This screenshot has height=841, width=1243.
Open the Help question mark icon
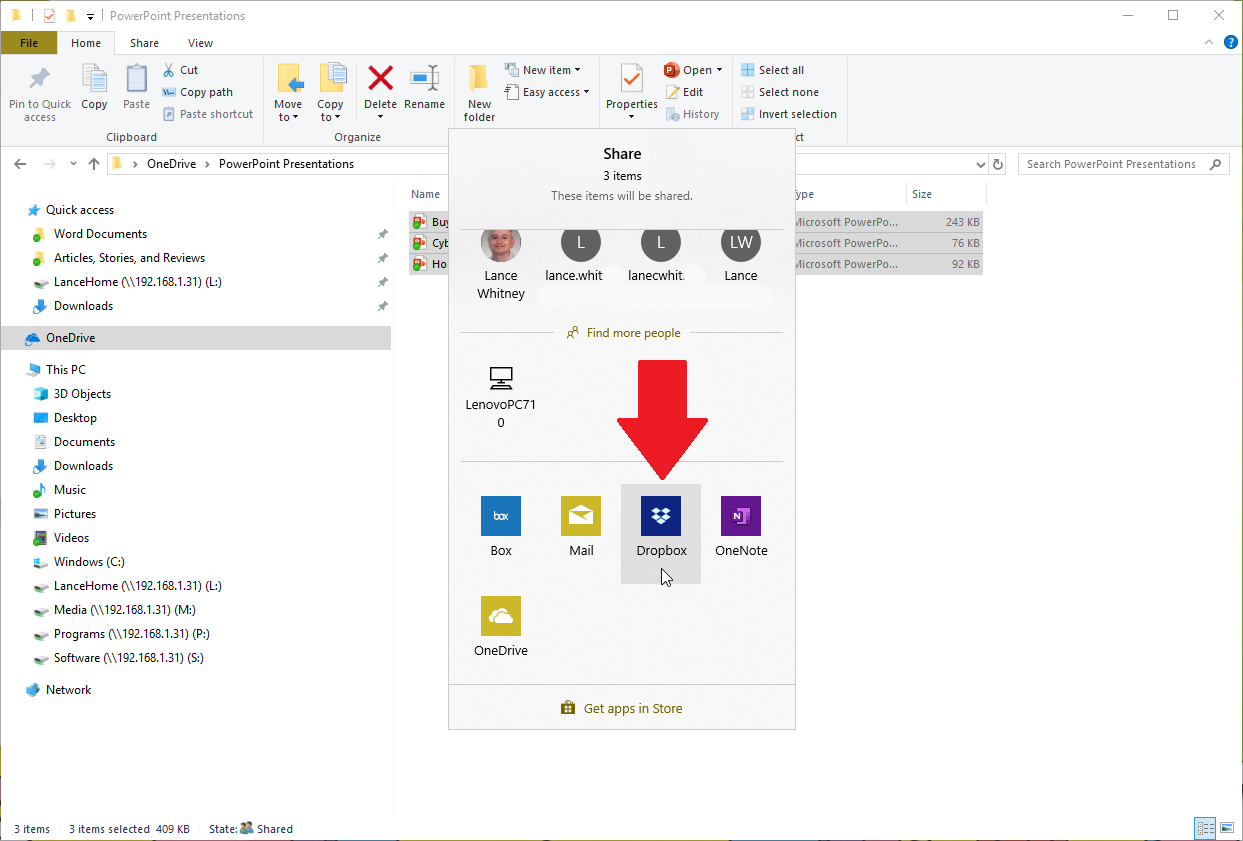[x=1231, y=43]
